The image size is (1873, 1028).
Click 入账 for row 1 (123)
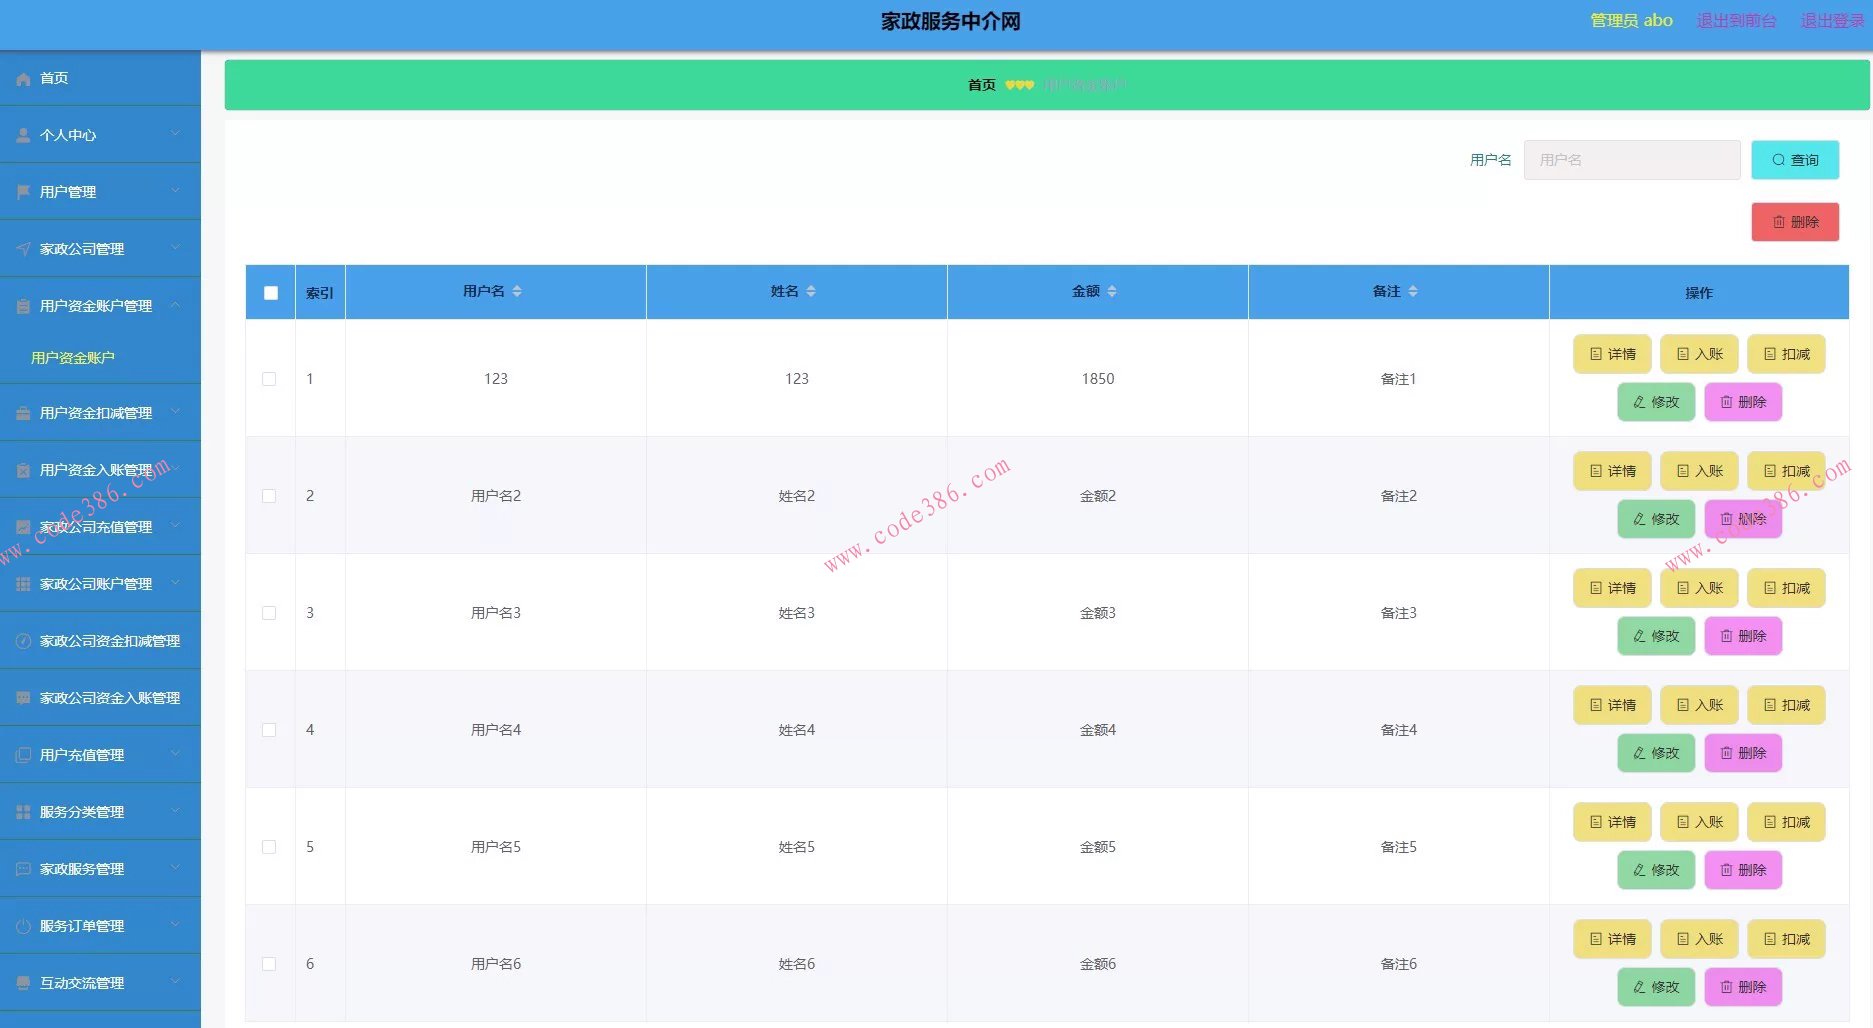1699,354
